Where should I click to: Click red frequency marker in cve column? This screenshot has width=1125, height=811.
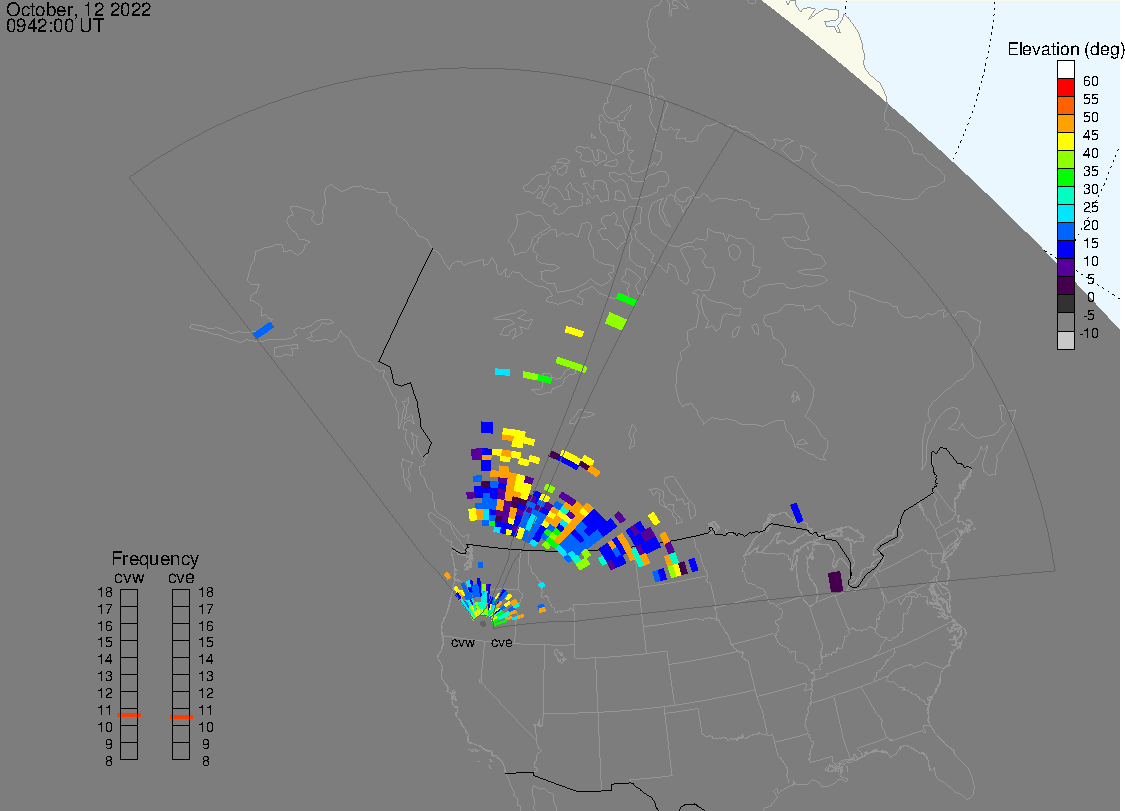click(181, 716)
